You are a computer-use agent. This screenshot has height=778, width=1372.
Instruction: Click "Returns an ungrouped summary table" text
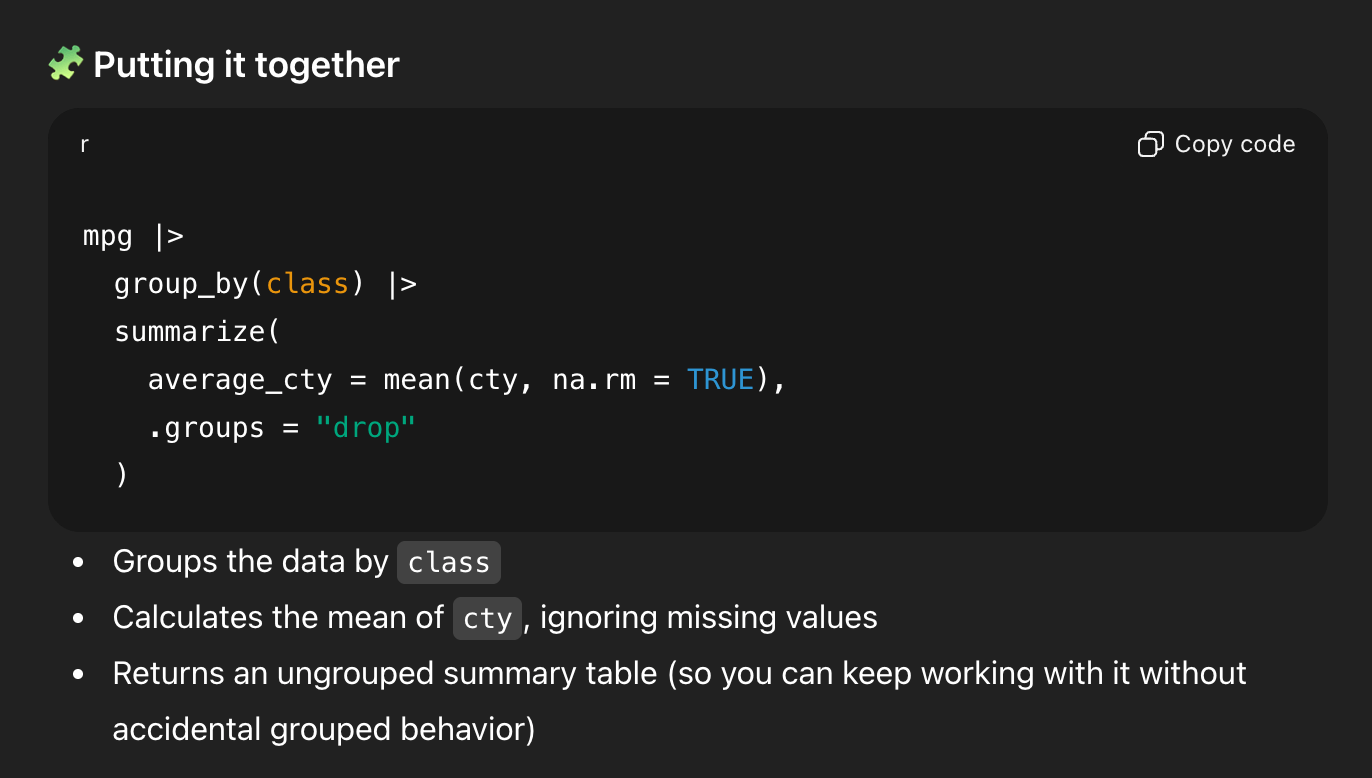pos(385,673)
